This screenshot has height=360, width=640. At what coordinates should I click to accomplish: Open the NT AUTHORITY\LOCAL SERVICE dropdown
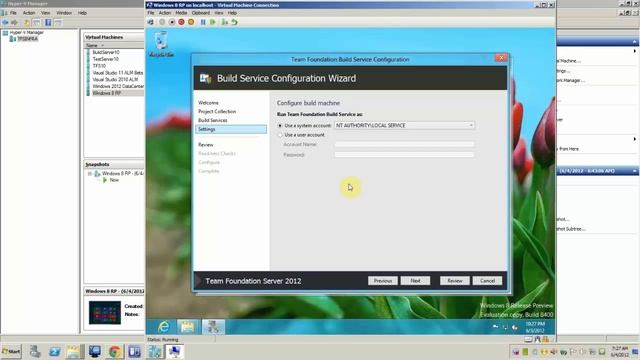pos(404,125)
